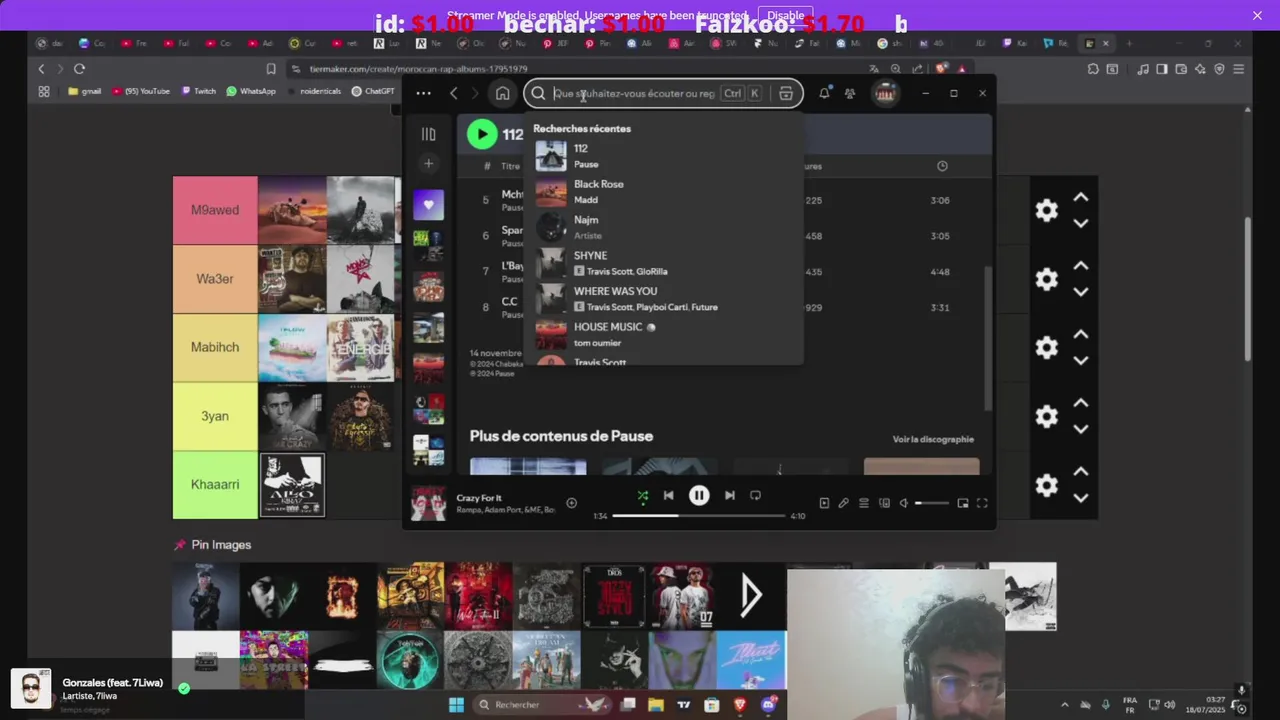Reload the tiermaker page
Screen dimensions: 1280x720
[79, 69]
